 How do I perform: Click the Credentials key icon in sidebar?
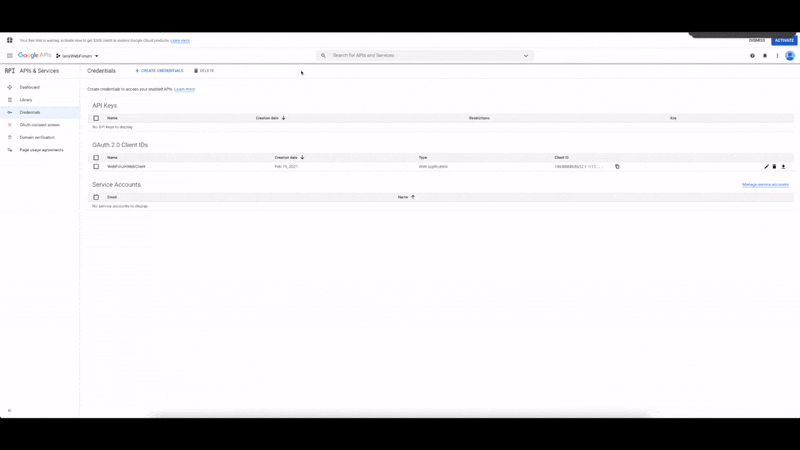coord(10,112)
